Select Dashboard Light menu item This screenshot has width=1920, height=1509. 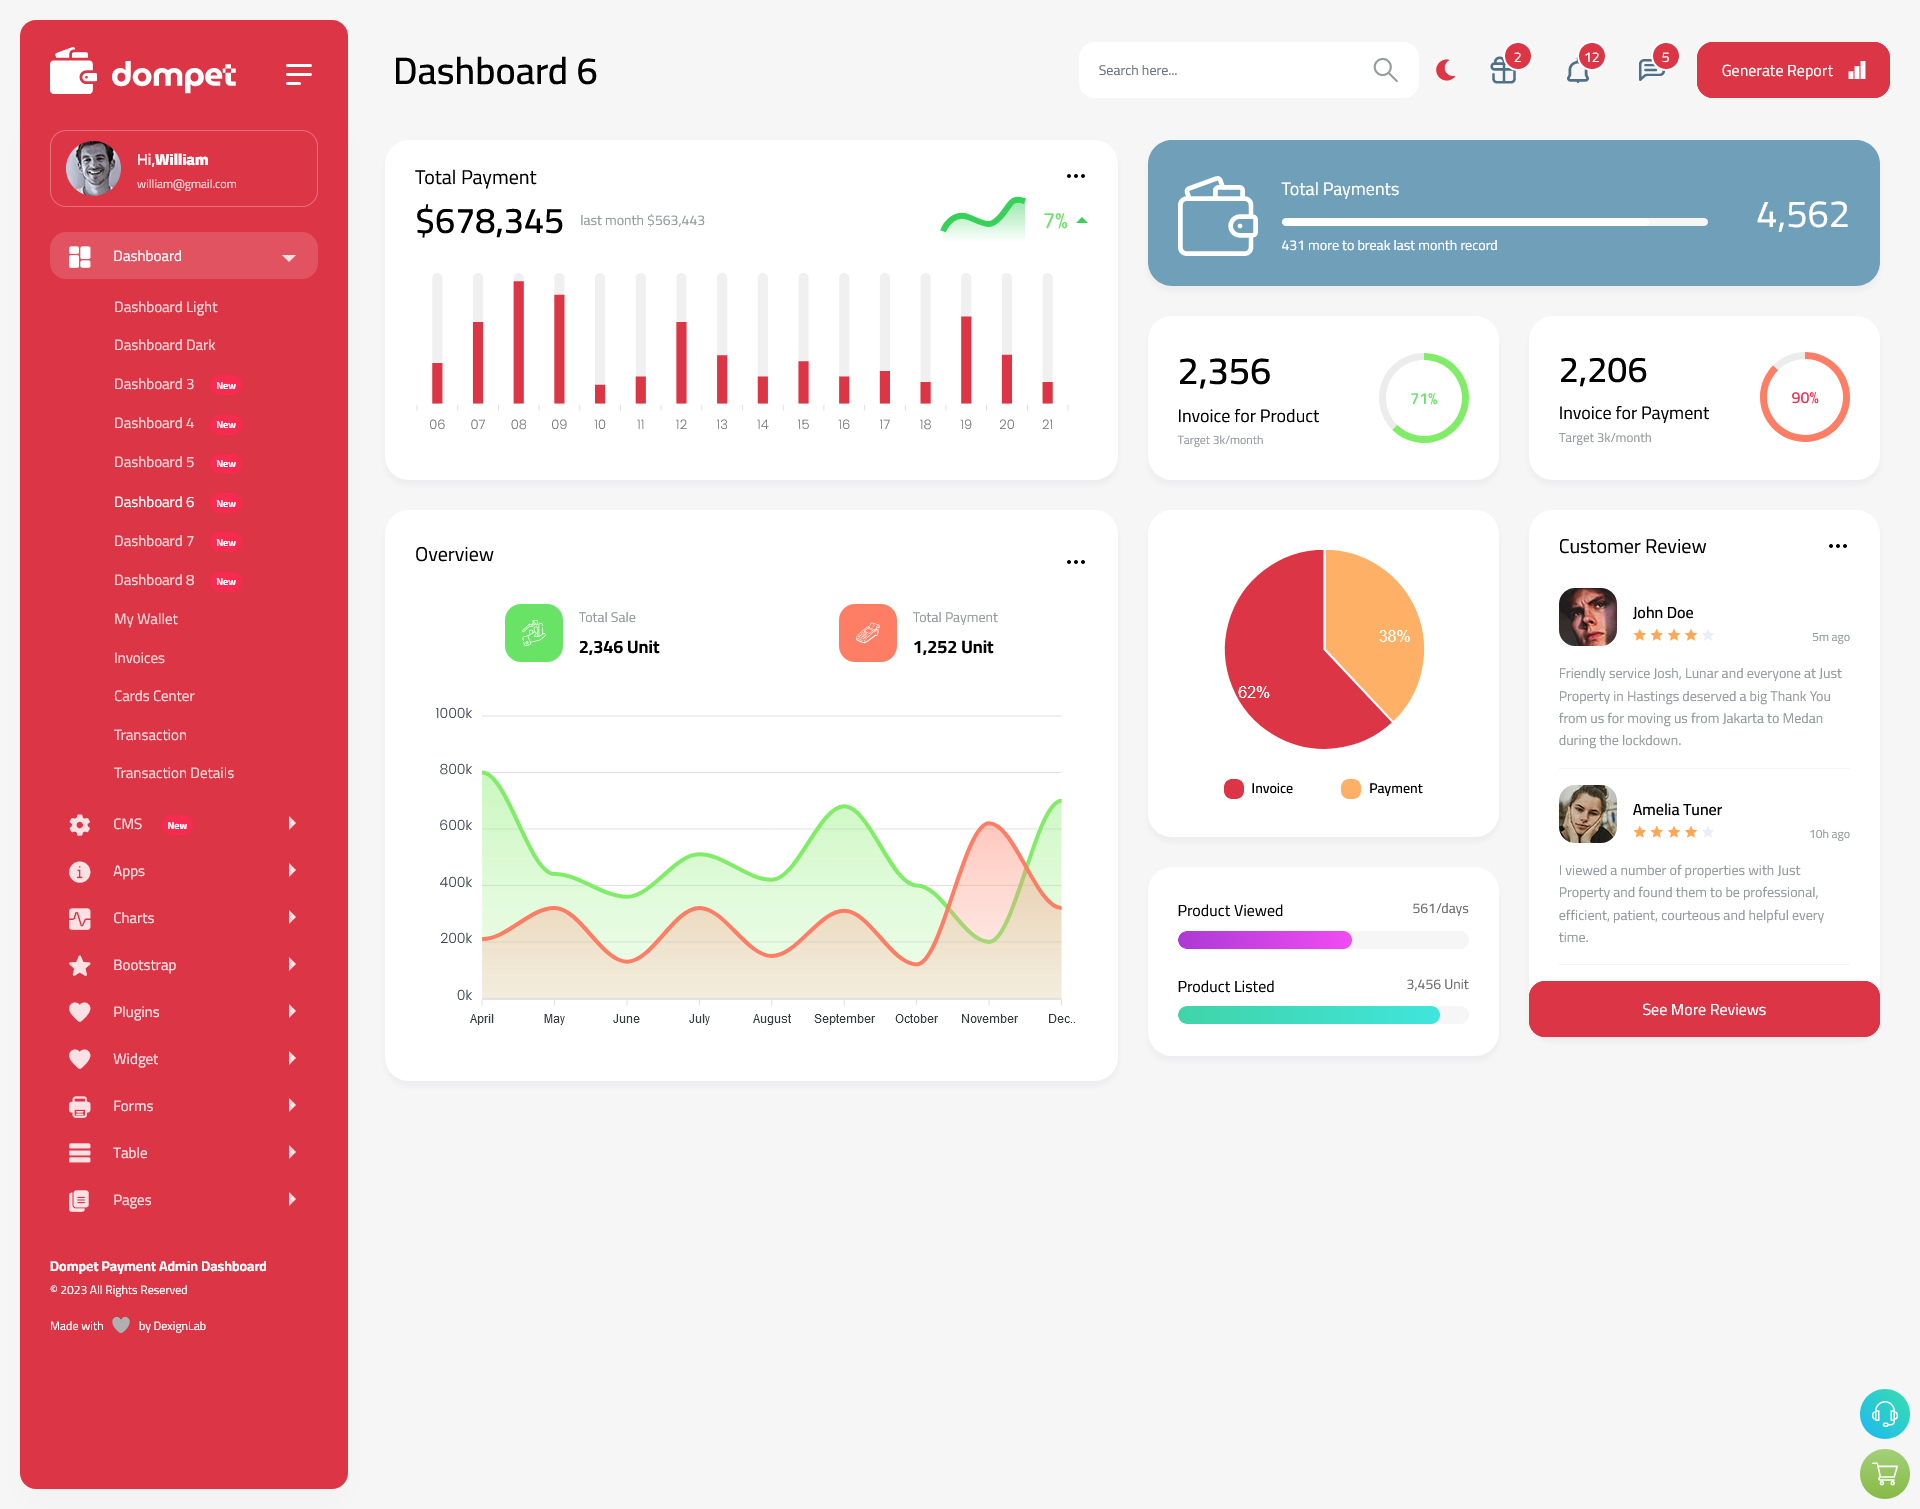tap(164, 306)
